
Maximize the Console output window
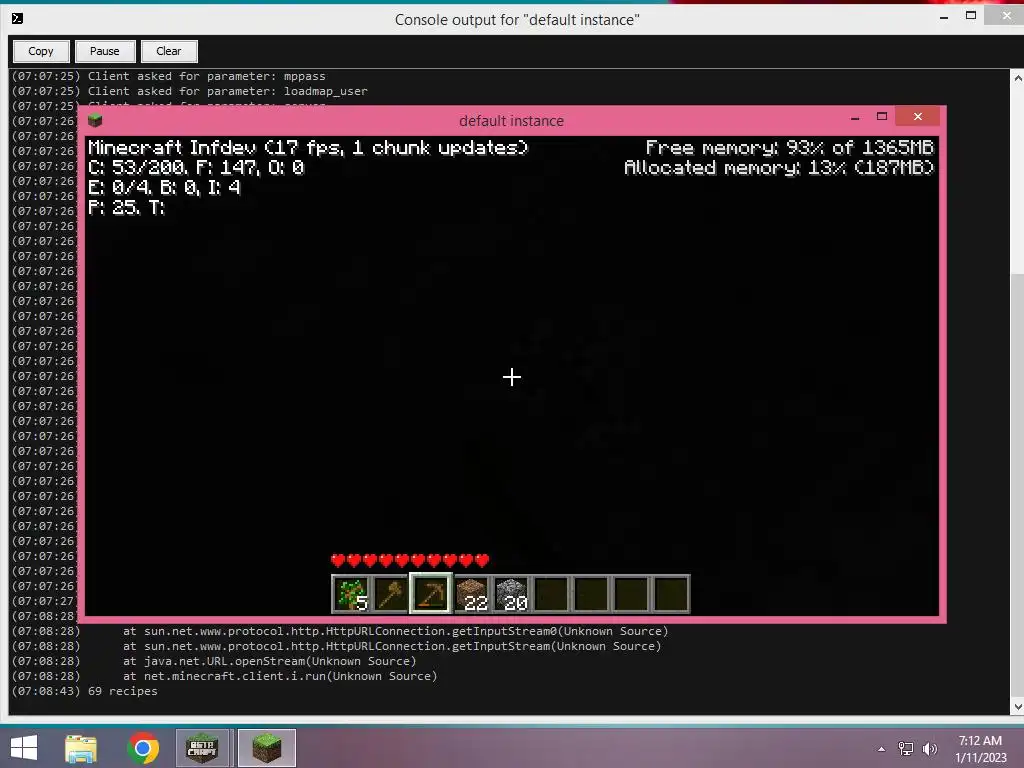pos(971,16)
